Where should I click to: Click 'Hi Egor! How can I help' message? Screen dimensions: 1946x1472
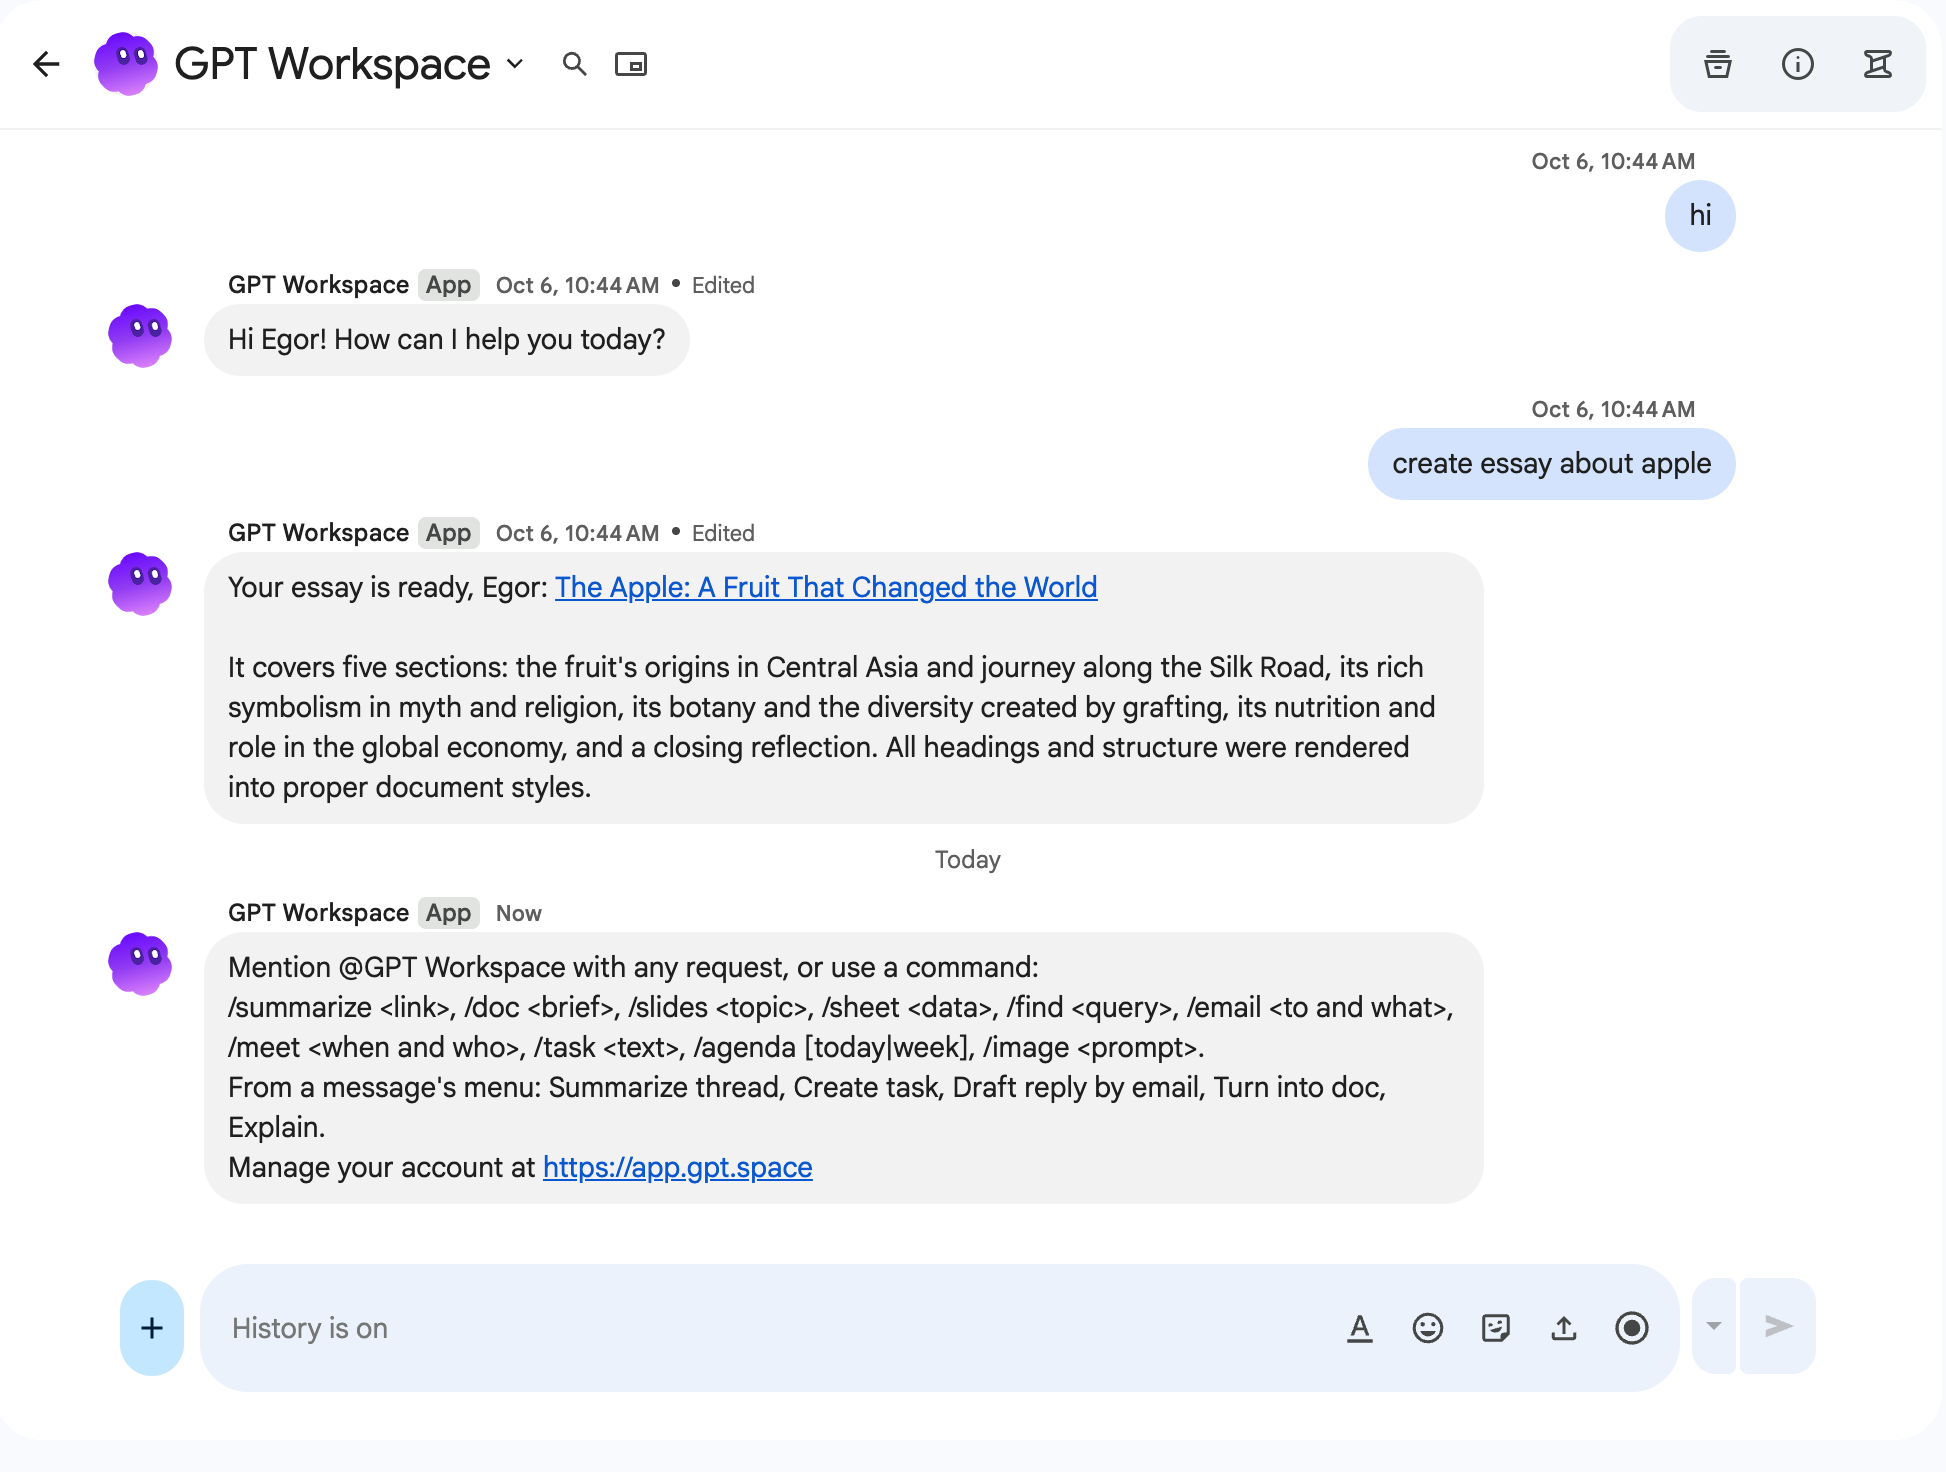click(447, 340)
